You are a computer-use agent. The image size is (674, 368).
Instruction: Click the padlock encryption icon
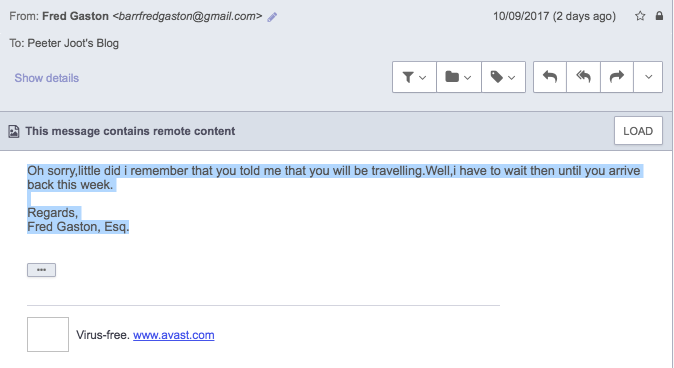pos(659,16)
